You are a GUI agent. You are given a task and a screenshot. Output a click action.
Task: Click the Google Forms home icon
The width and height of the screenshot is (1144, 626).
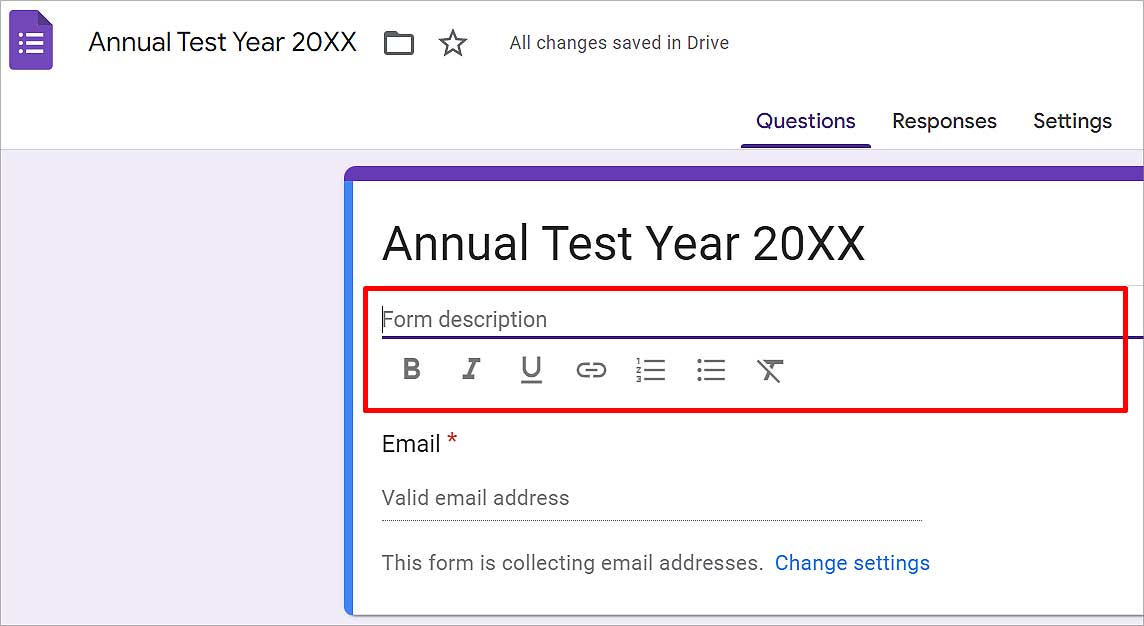coord(31,41)
